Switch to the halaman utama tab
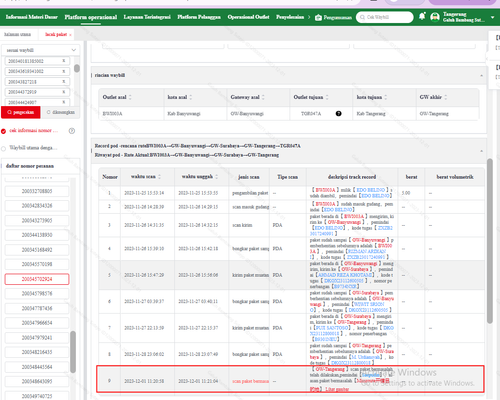The width and height of the screenshot is (500, 400). point(17,34)
